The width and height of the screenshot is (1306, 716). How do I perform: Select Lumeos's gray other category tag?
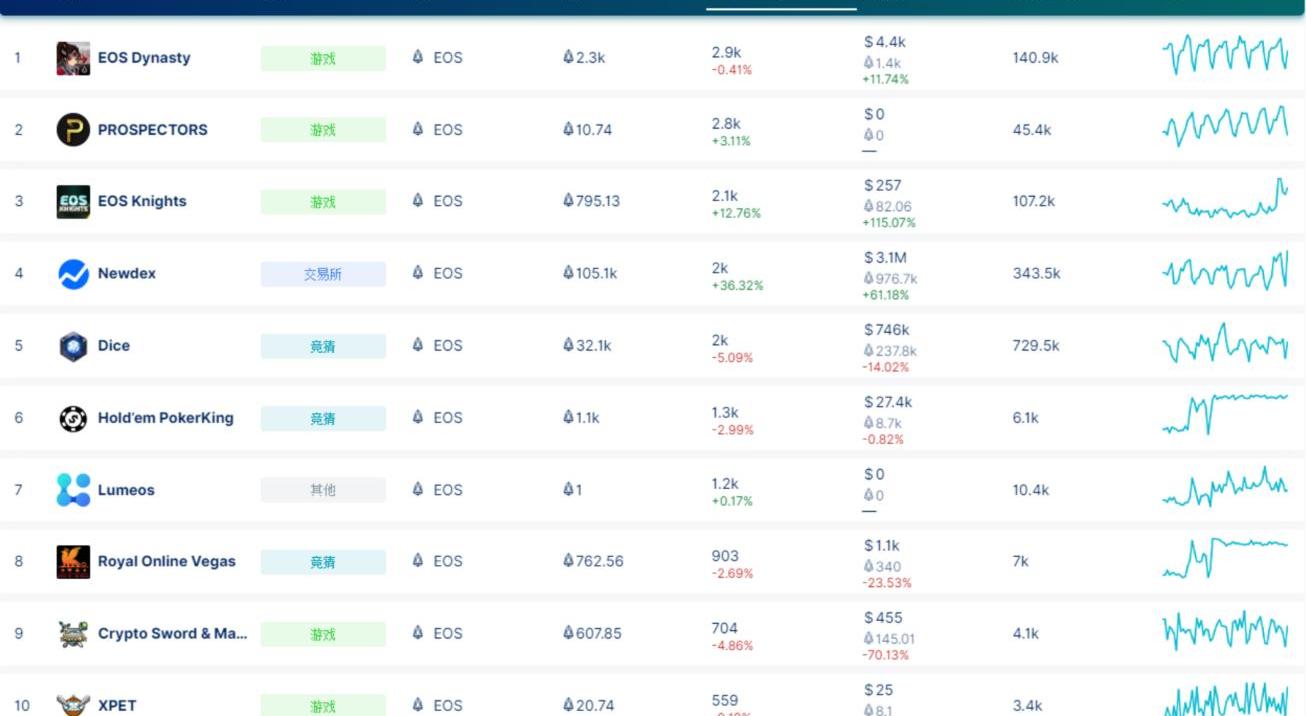323,490
